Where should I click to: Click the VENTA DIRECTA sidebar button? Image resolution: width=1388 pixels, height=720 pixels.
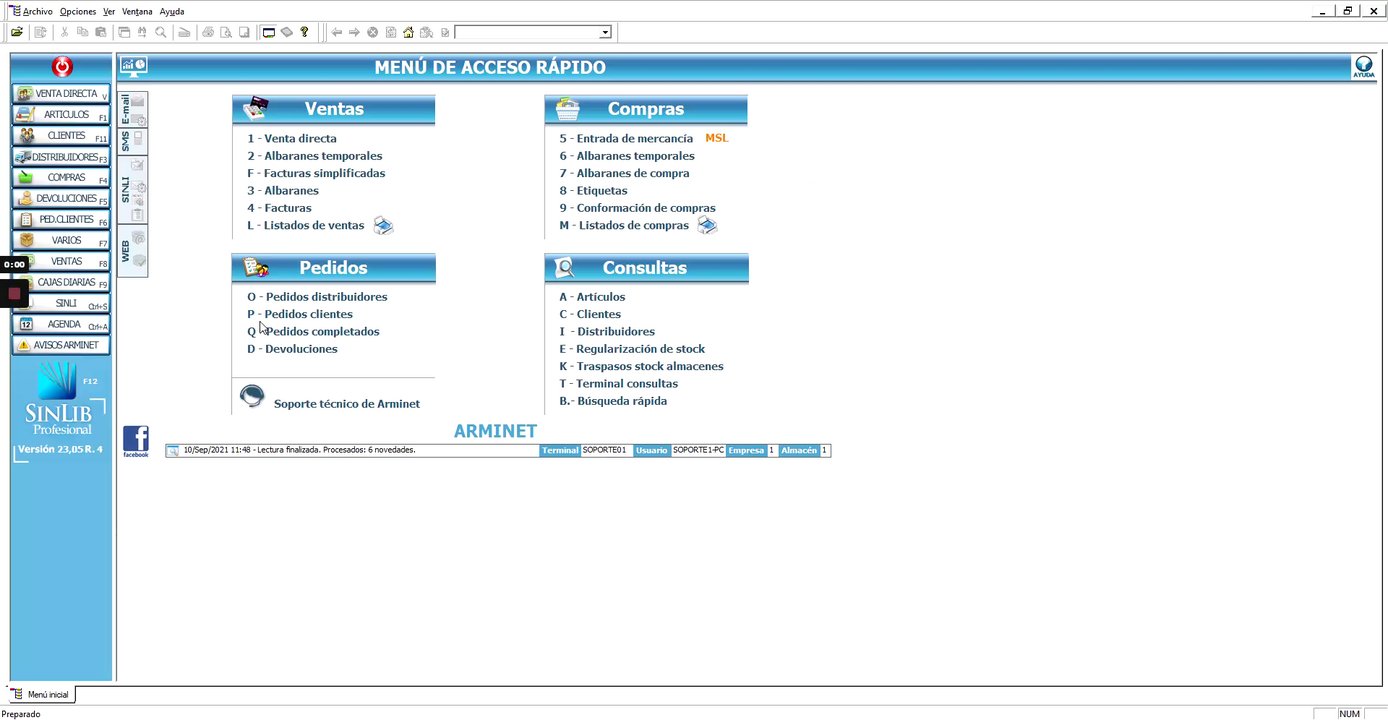62,93
